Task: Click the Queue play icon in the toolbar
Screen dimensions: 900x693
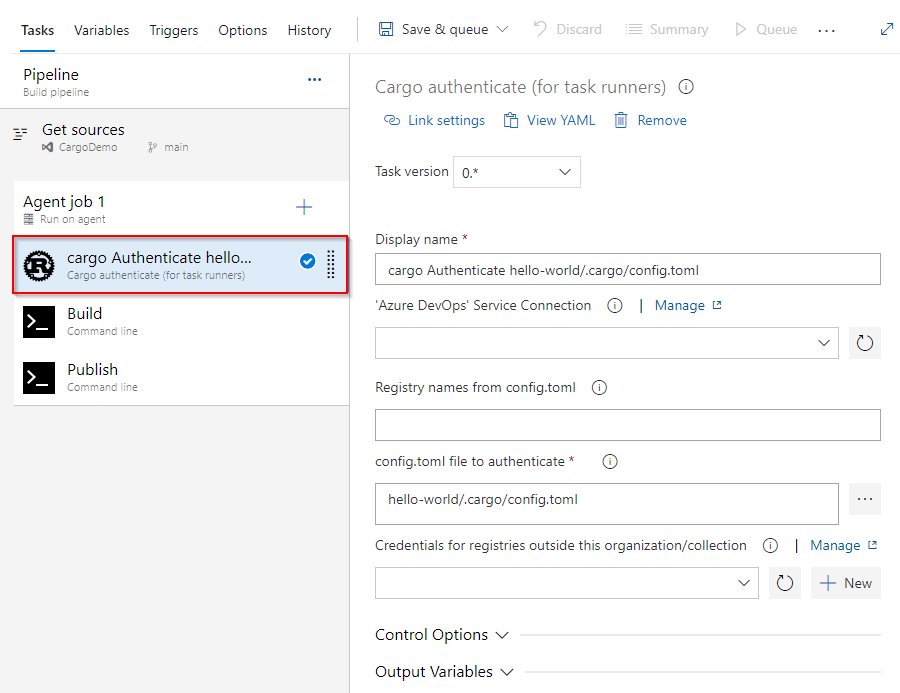Action: point(742,29)
